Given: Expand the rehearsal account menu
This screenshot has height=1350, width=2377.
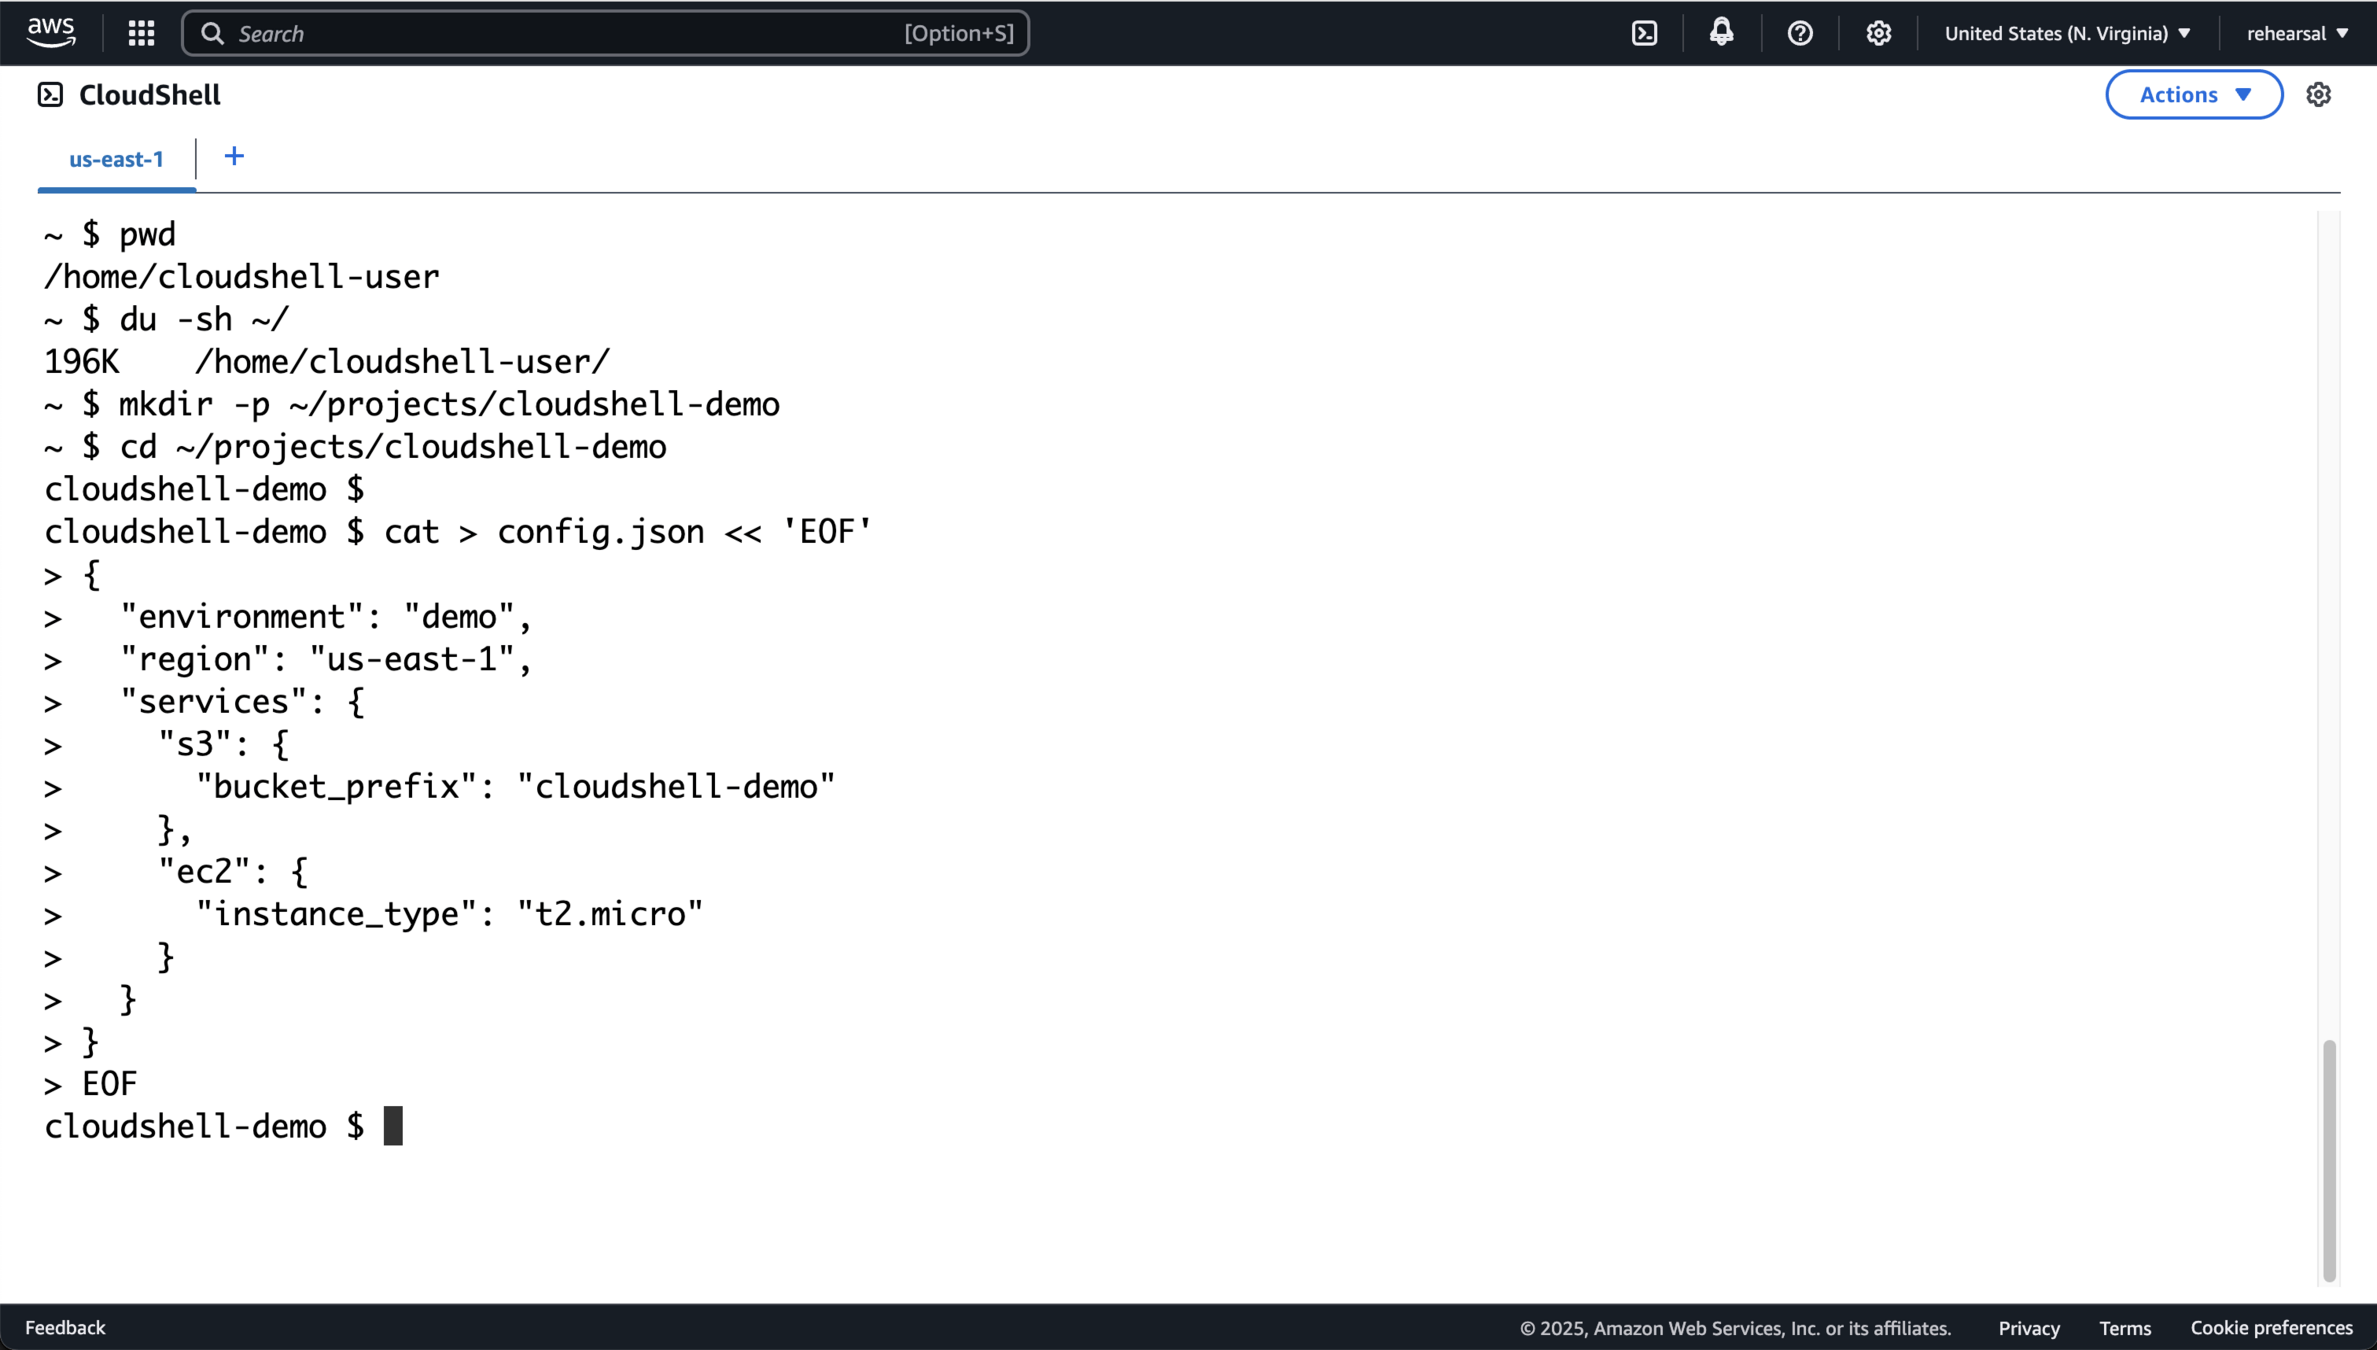Looking at the screenshot, I should 2297,33.
